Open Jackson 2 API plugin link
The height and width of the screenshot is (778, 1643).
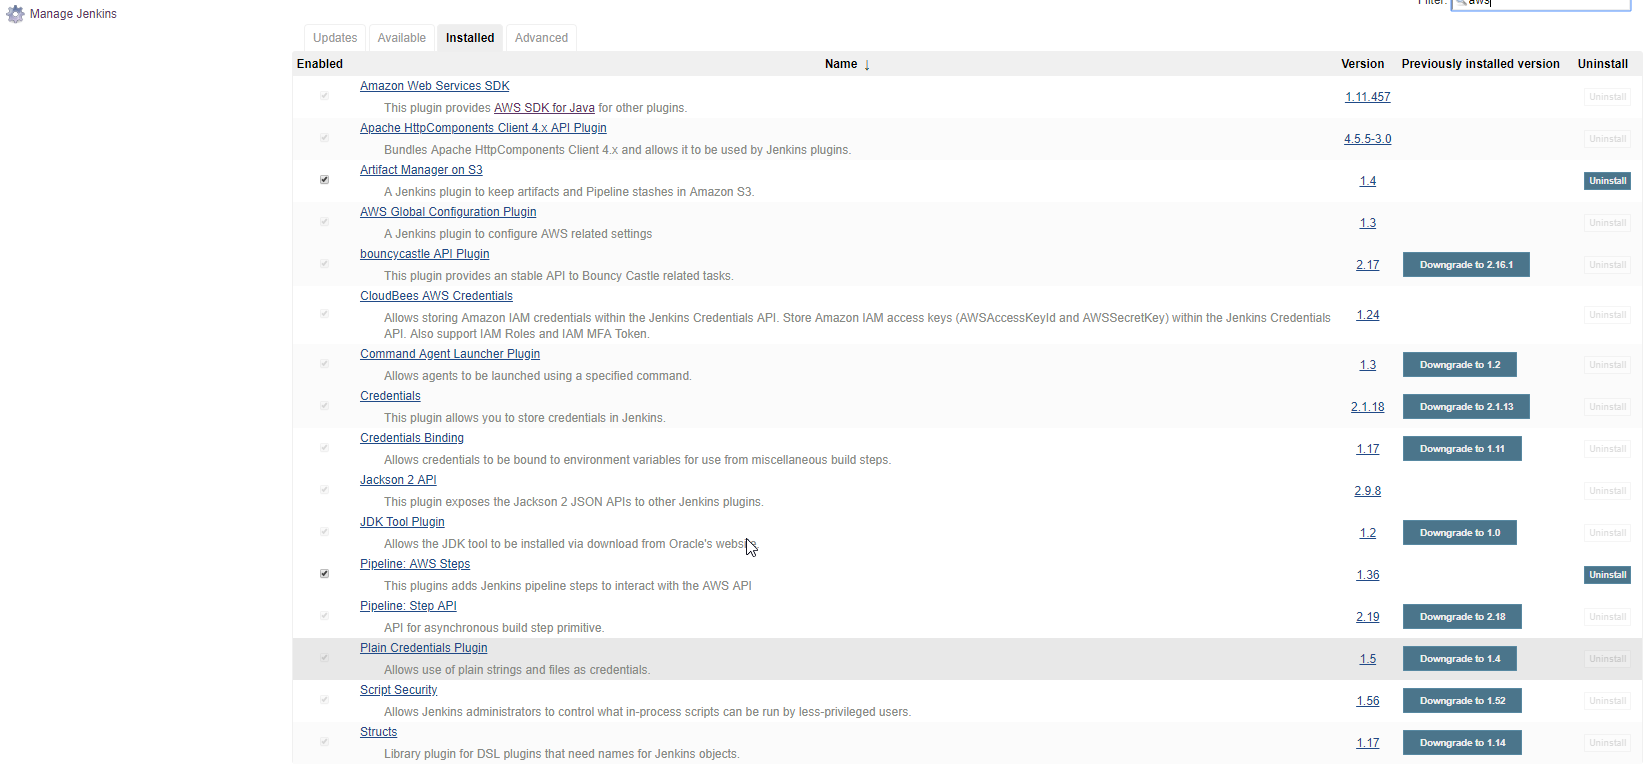click(x=398, y=480)
